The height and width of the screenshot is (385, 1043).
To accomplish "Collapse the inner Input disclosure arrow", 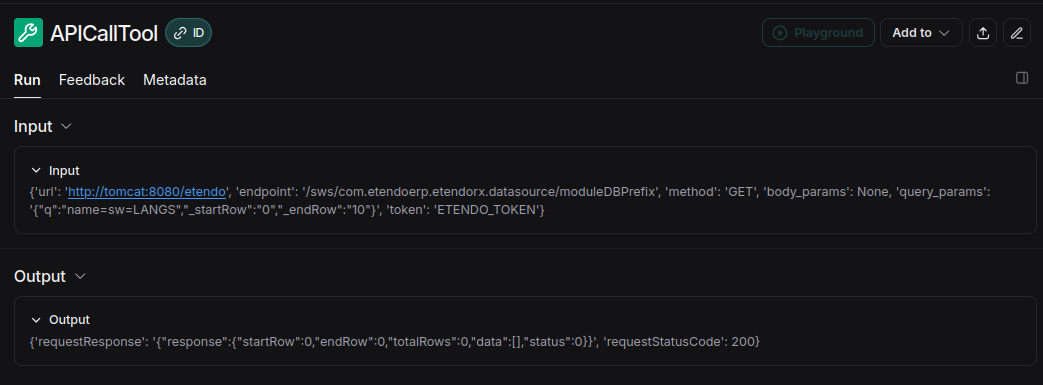I will click(x=36, y=170).
